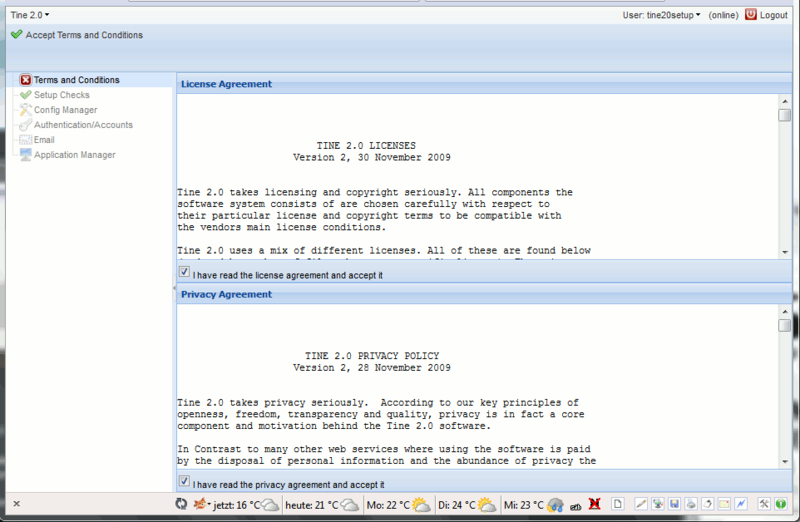This screenshot has width=800, height=522.
Task: Click License Agreement scrollbar down arrow
Action: coord(785,252)
